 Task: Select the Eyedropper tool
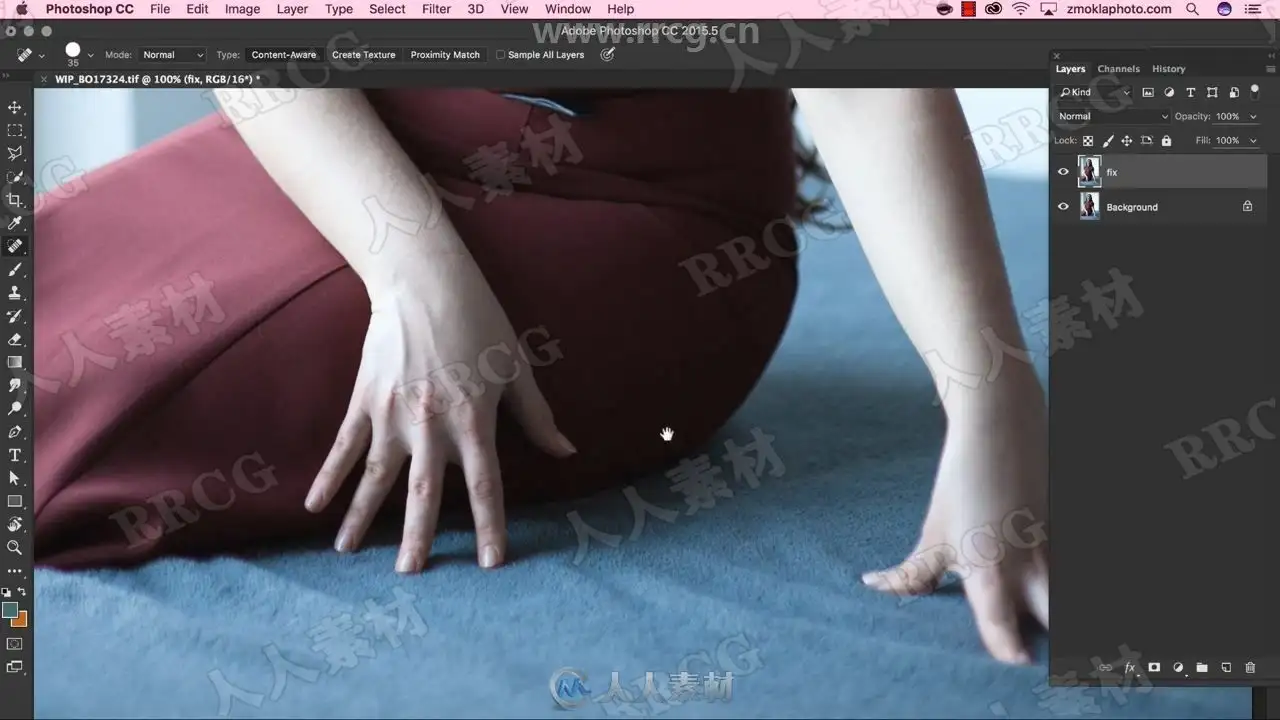(15, 223)
